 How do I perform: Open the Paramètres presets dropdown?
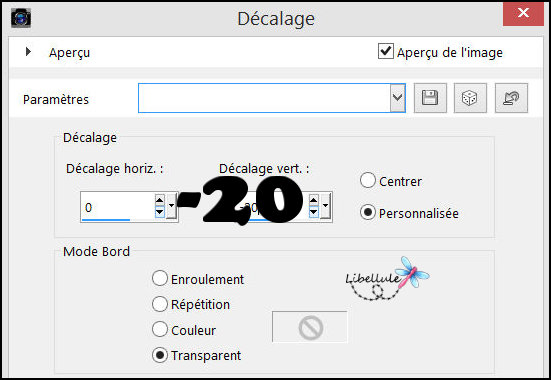click(397, 98)
